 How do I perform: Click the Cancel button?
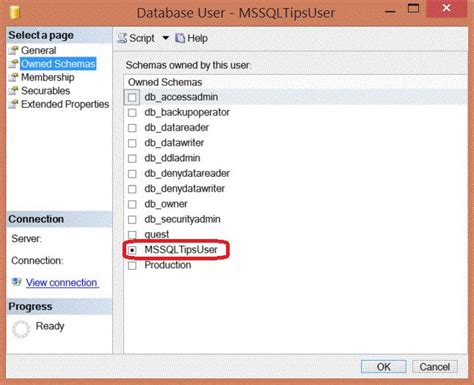pos(435,367)
